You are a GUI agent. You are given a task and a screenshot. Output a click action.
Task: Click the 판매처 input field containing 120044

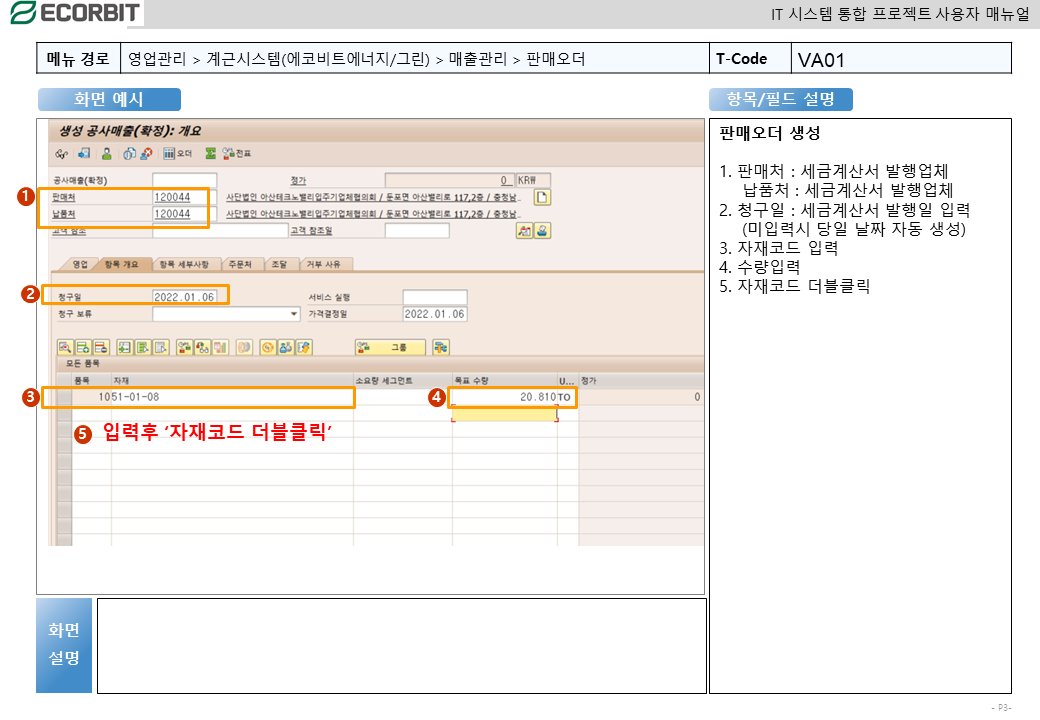coord(184,198)
